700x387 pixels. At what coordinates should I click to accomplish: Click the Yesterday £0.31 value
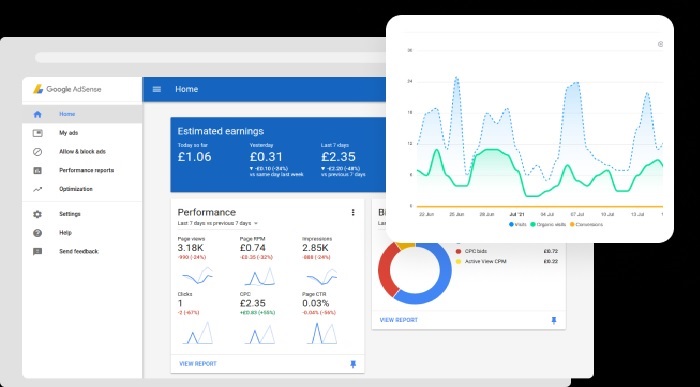tap(266, 157)
